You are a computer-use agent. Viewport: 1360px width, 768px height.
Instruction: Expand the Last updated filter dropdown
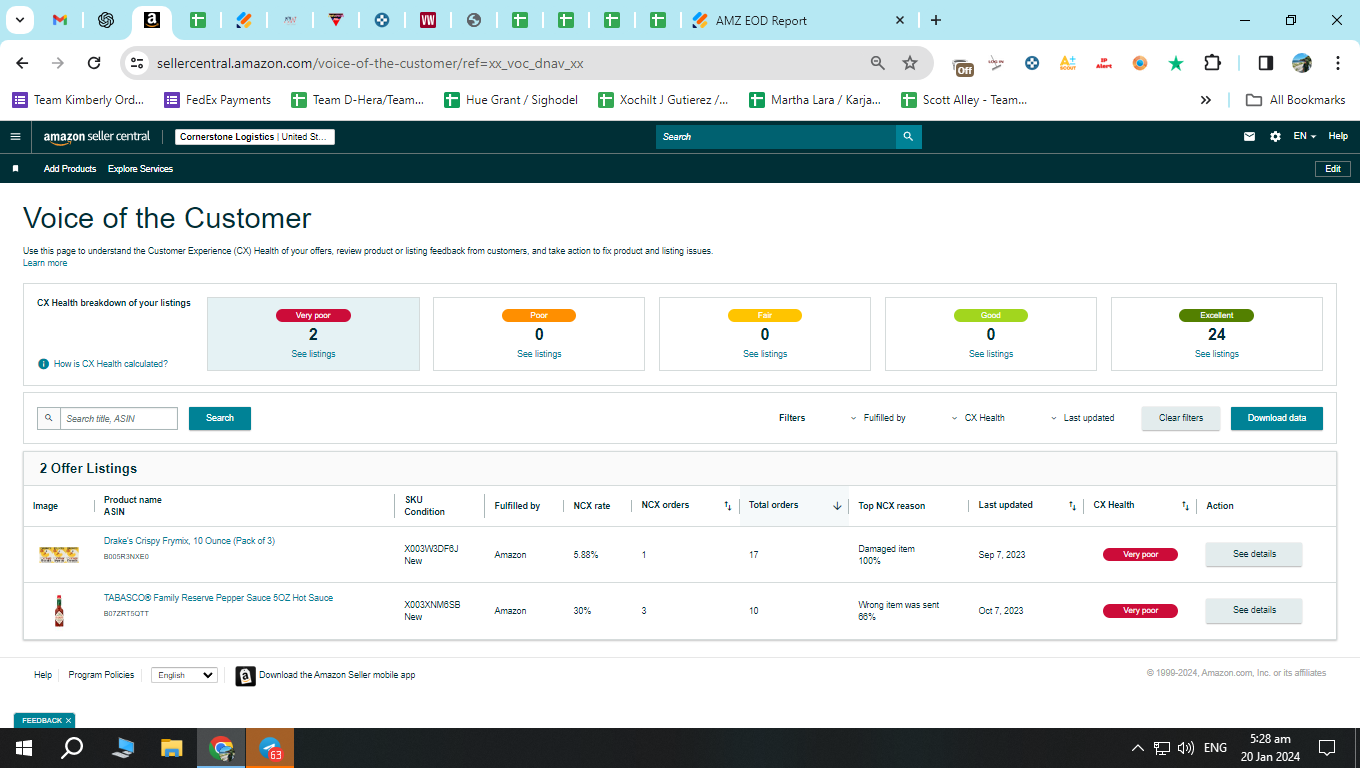[1082, 418]
